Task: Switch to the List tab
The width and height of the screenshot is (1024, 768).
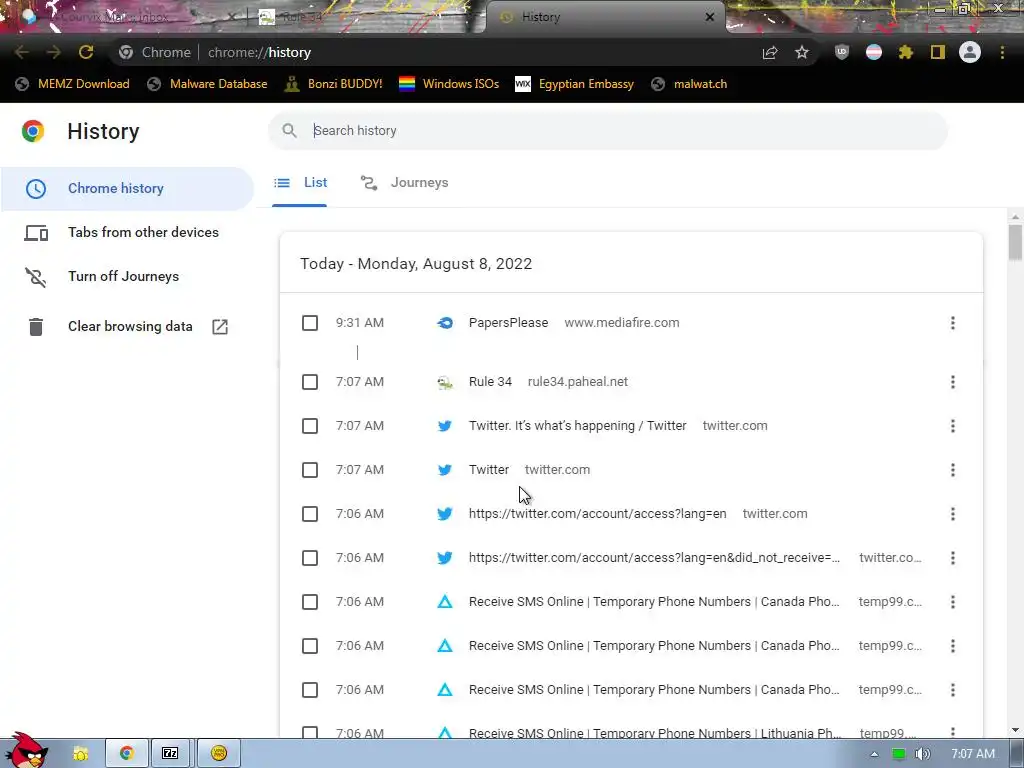Action: coord(300,183)
